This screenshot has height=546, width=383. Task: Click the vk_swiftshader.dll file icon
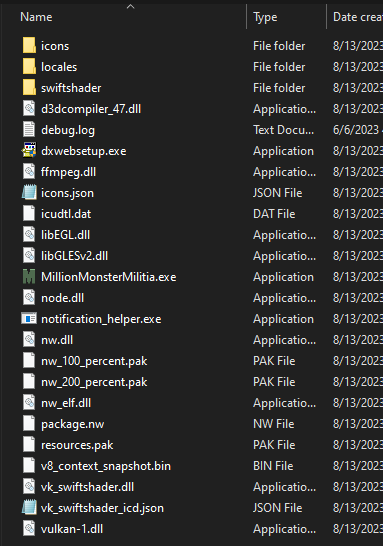[29, 486]
